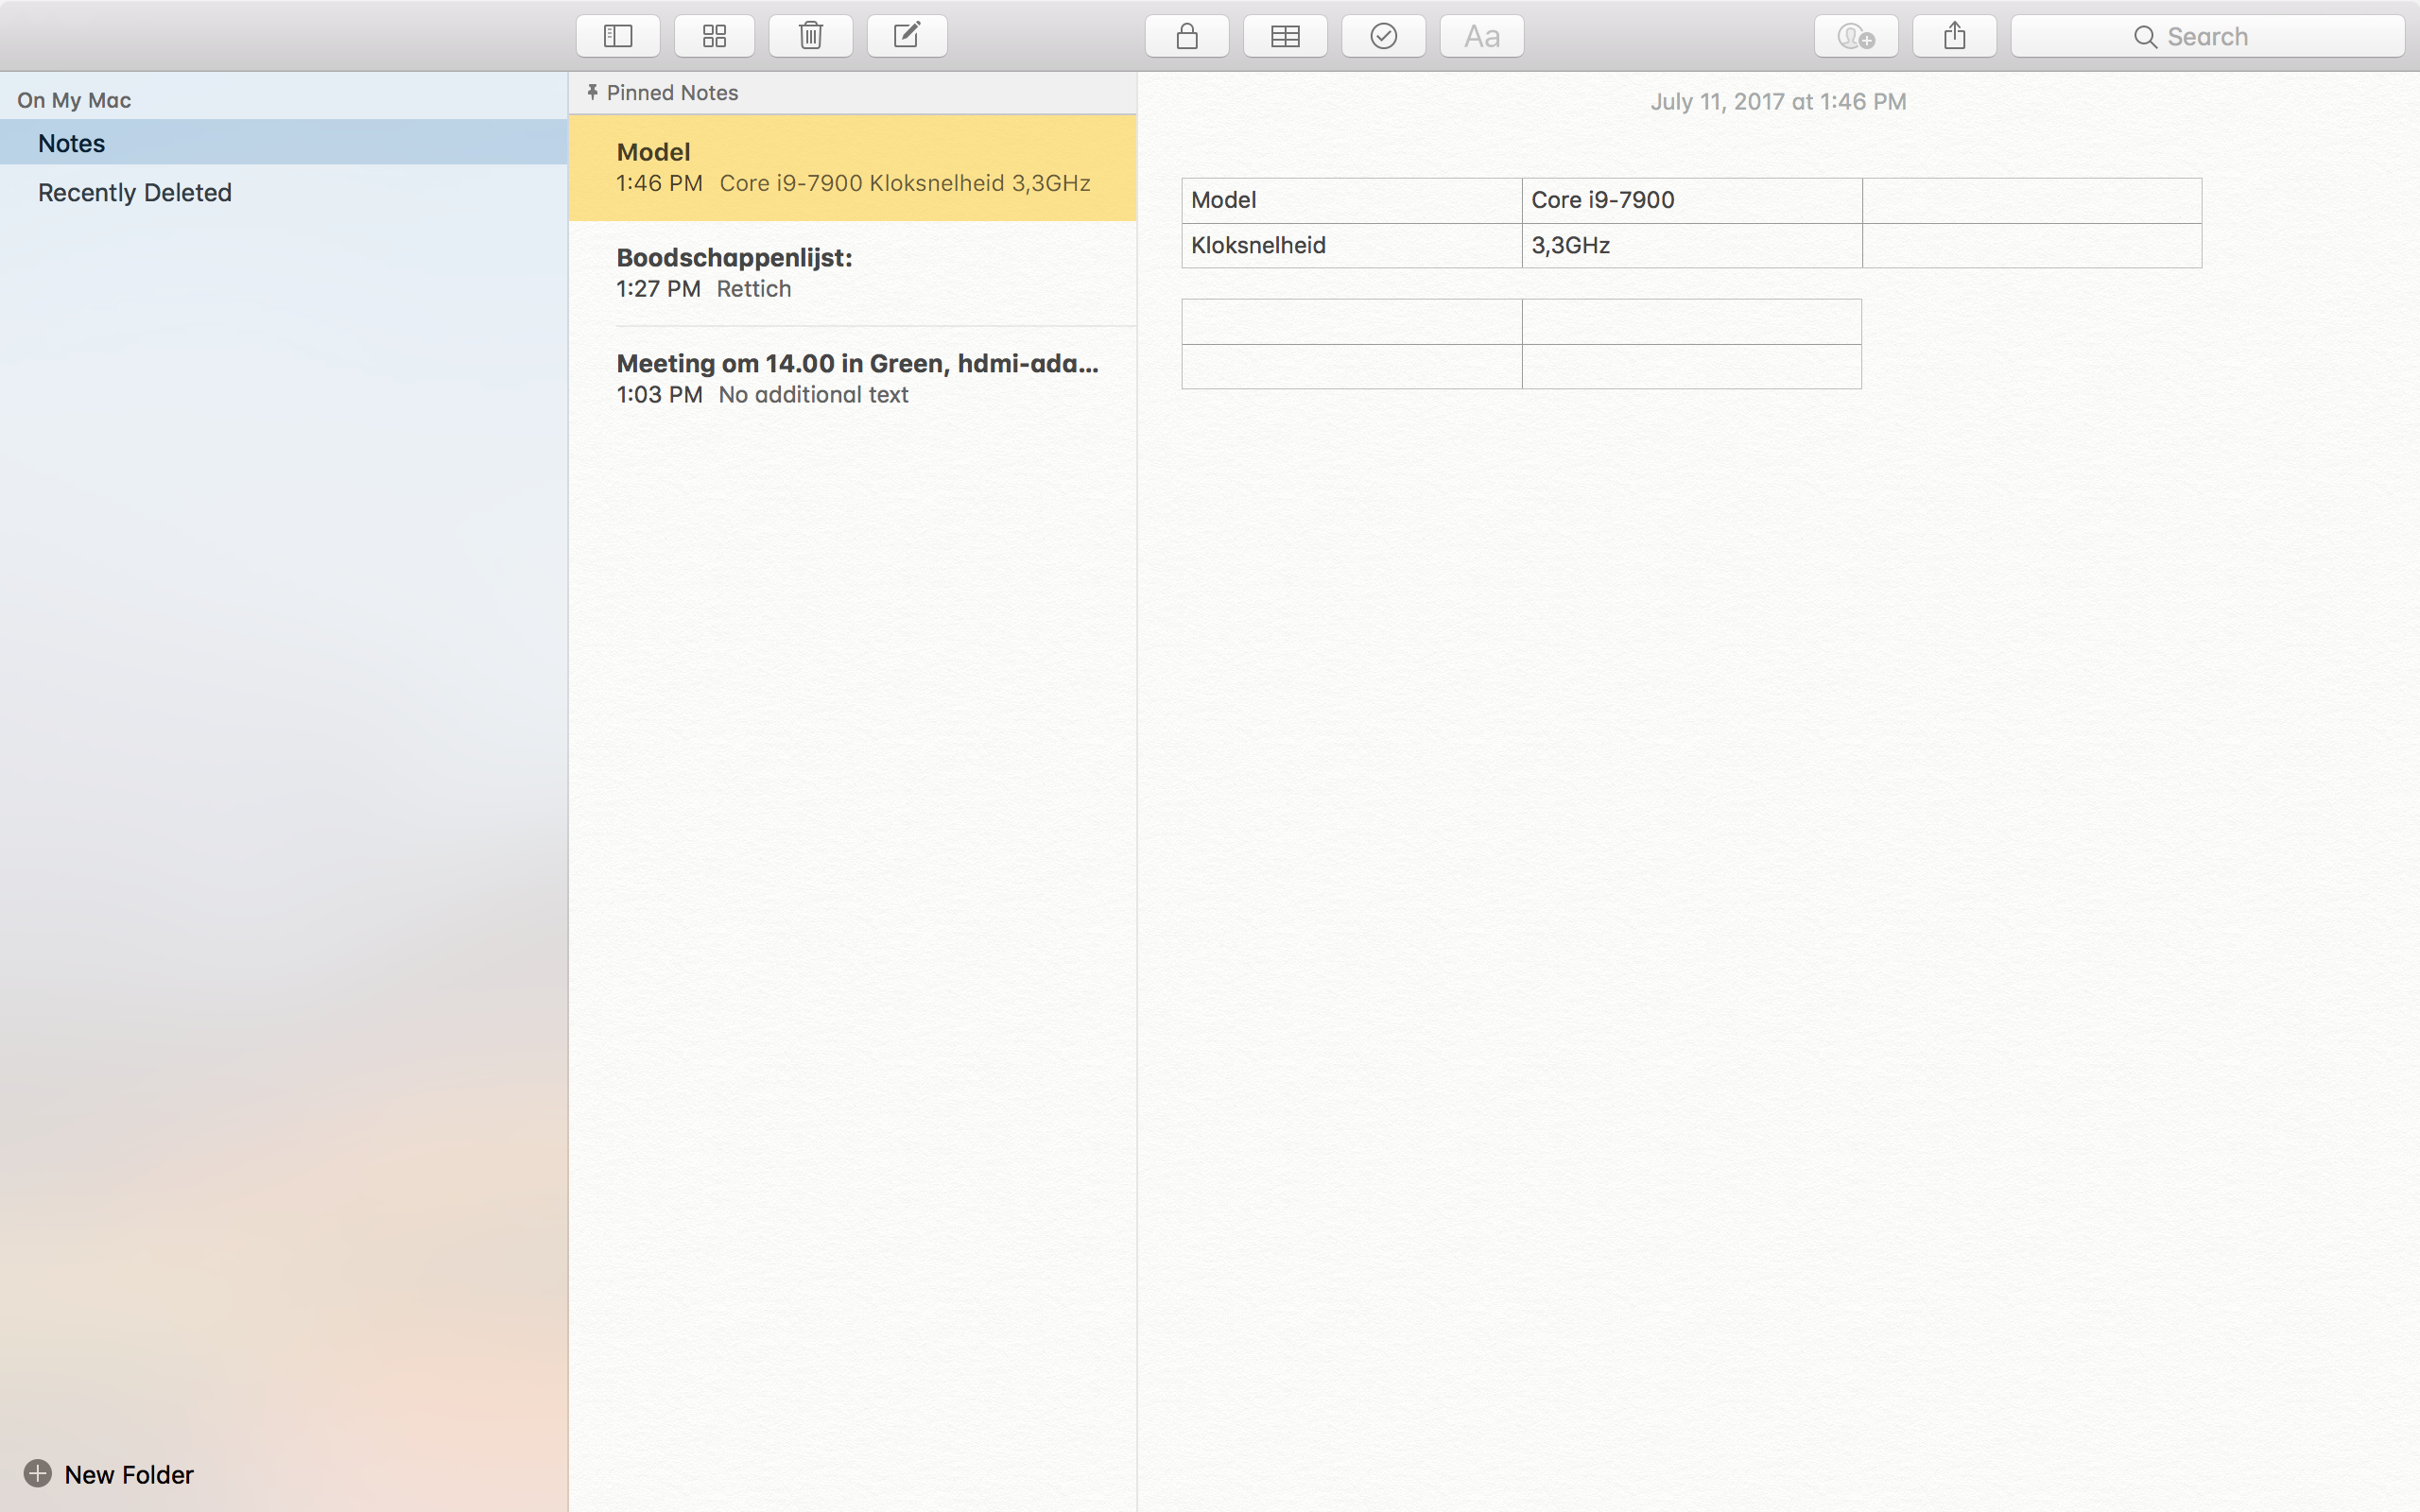Screen dimensions: 2420x1512
Task: Delete the note with trash icon
Action: (x=811, y=36)
